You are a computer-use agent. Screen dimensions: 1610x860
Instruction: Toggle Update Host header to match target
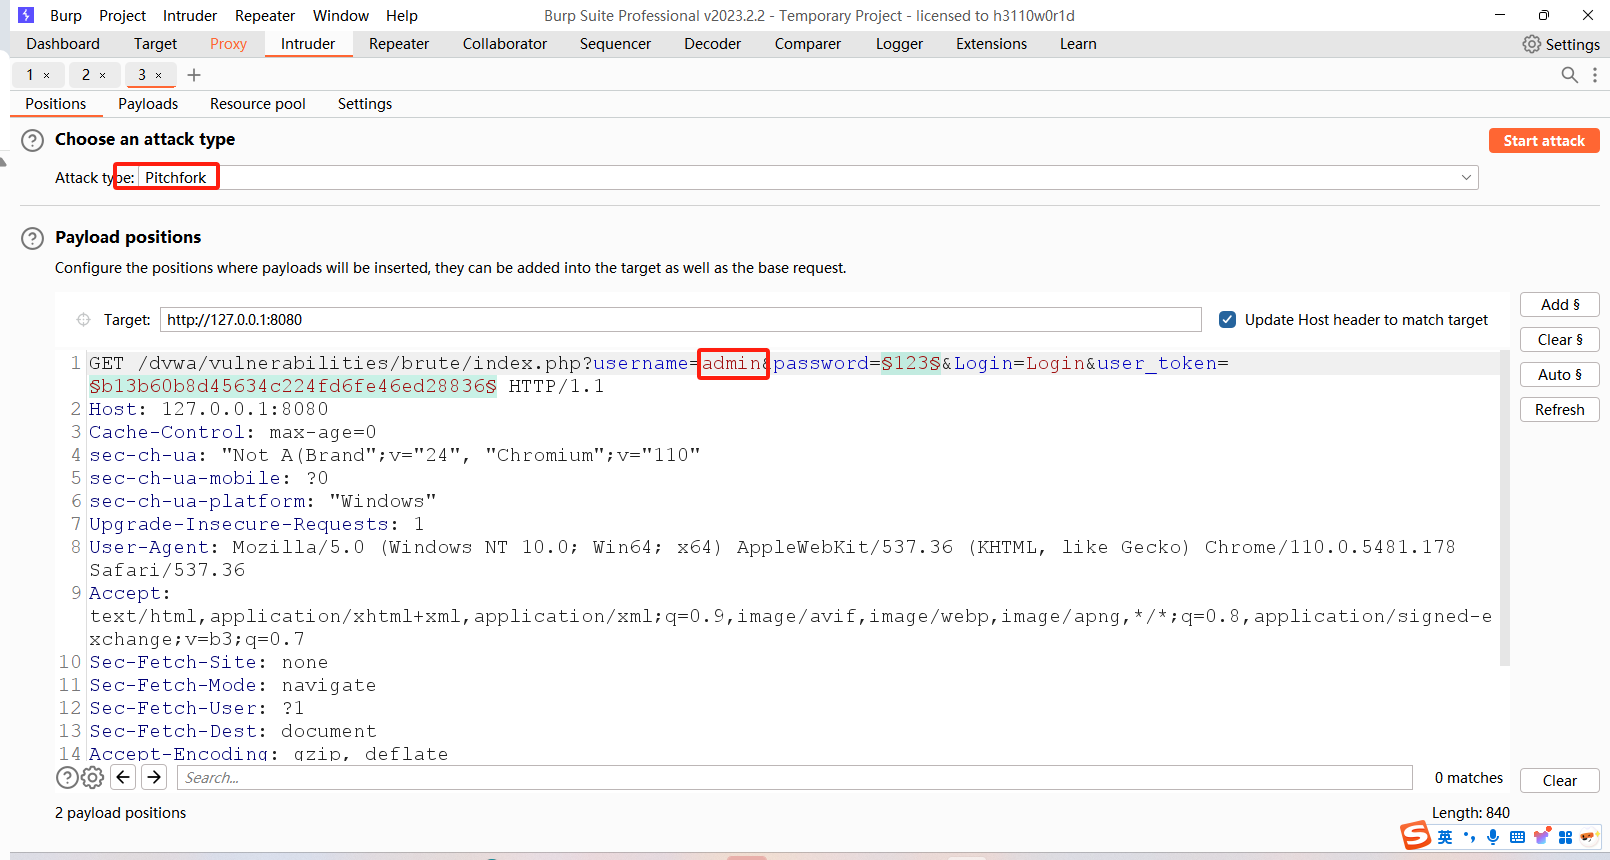(x=1227, y=320)
